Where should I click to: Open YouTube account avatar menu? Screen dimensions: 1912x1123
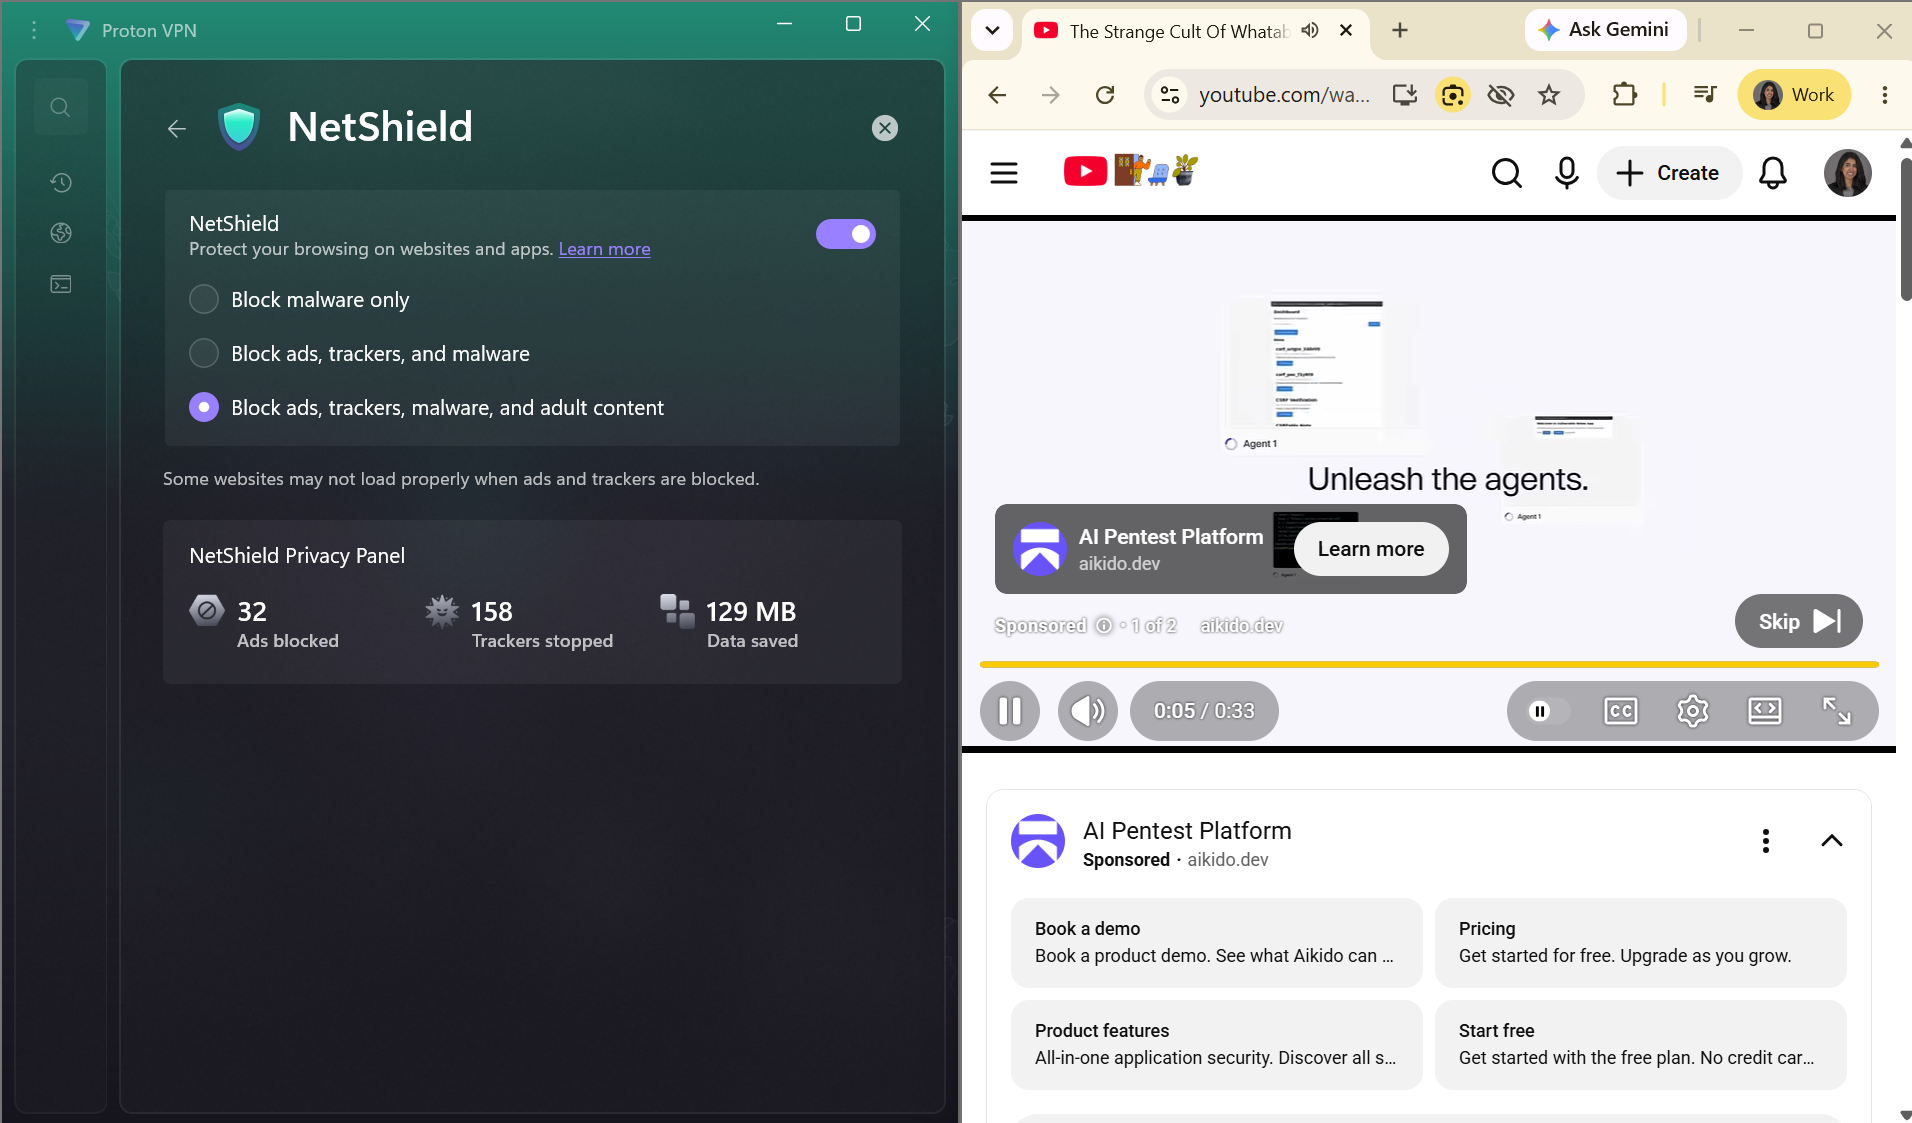(1847, 173)
